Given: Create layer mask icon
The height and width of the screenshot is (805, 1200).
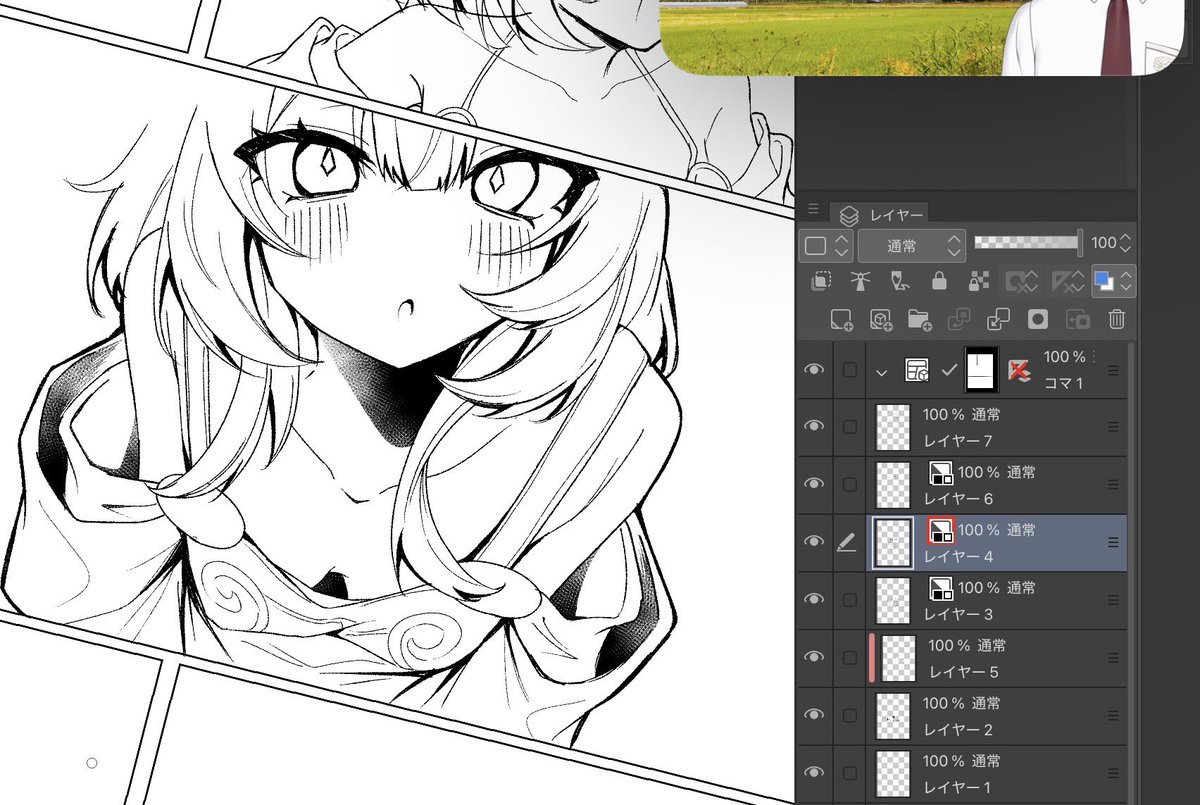Looking at the screenshot, I should 1038,320.
